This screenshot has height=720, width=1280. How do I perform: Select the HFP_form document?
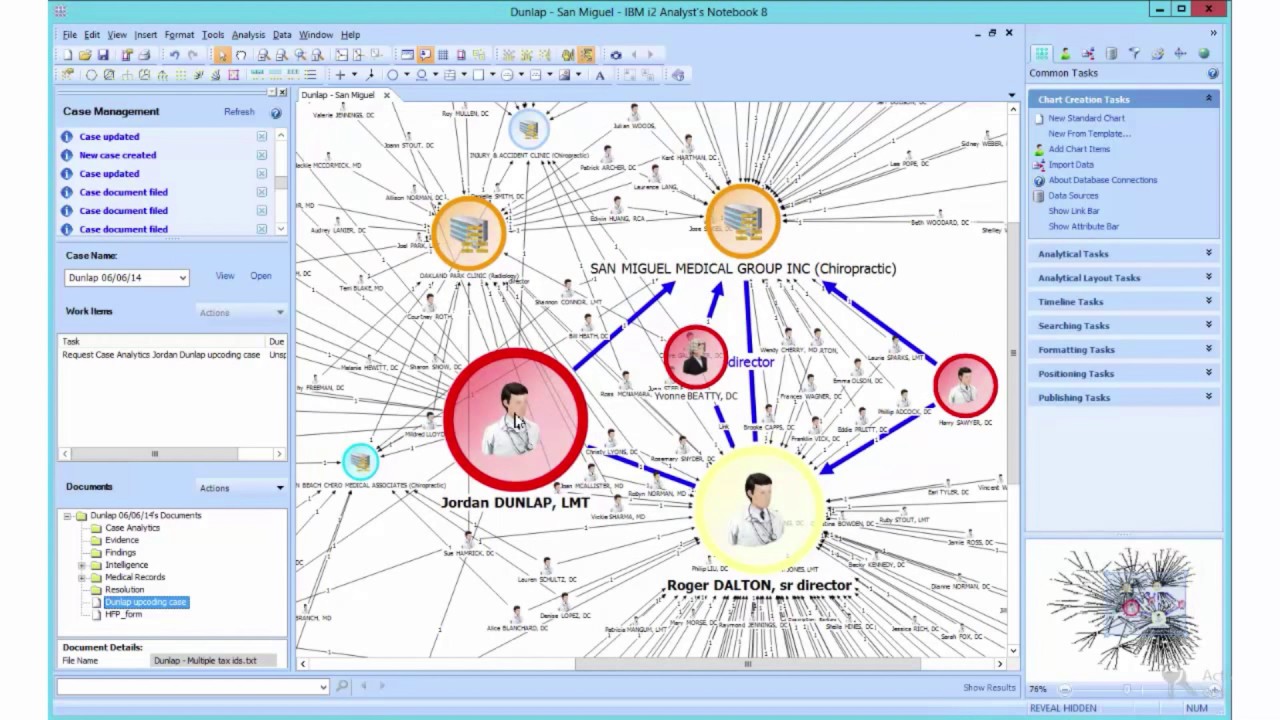[x=124, y=614]
